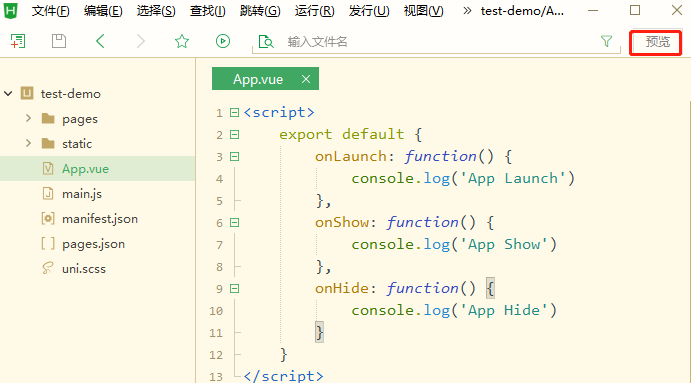Click the onHide keyword in code
The image size is (691, 383).
(342, 288)
